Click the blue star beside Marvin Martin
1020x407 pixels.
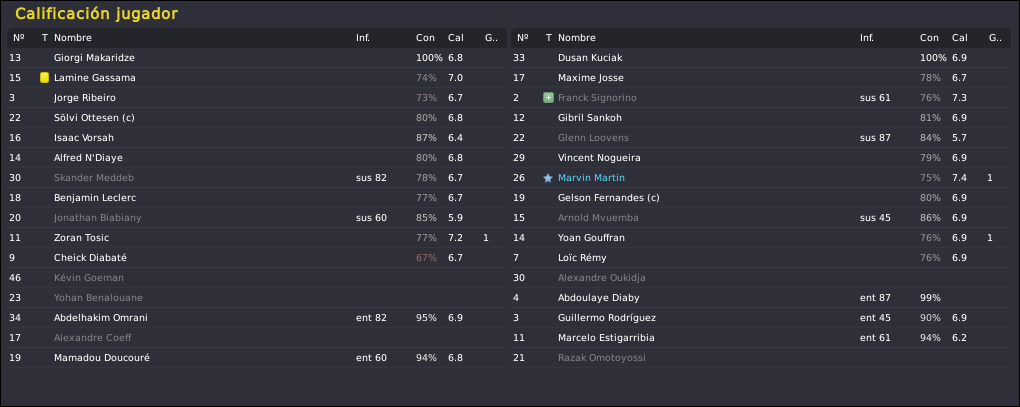click(548, 177)
